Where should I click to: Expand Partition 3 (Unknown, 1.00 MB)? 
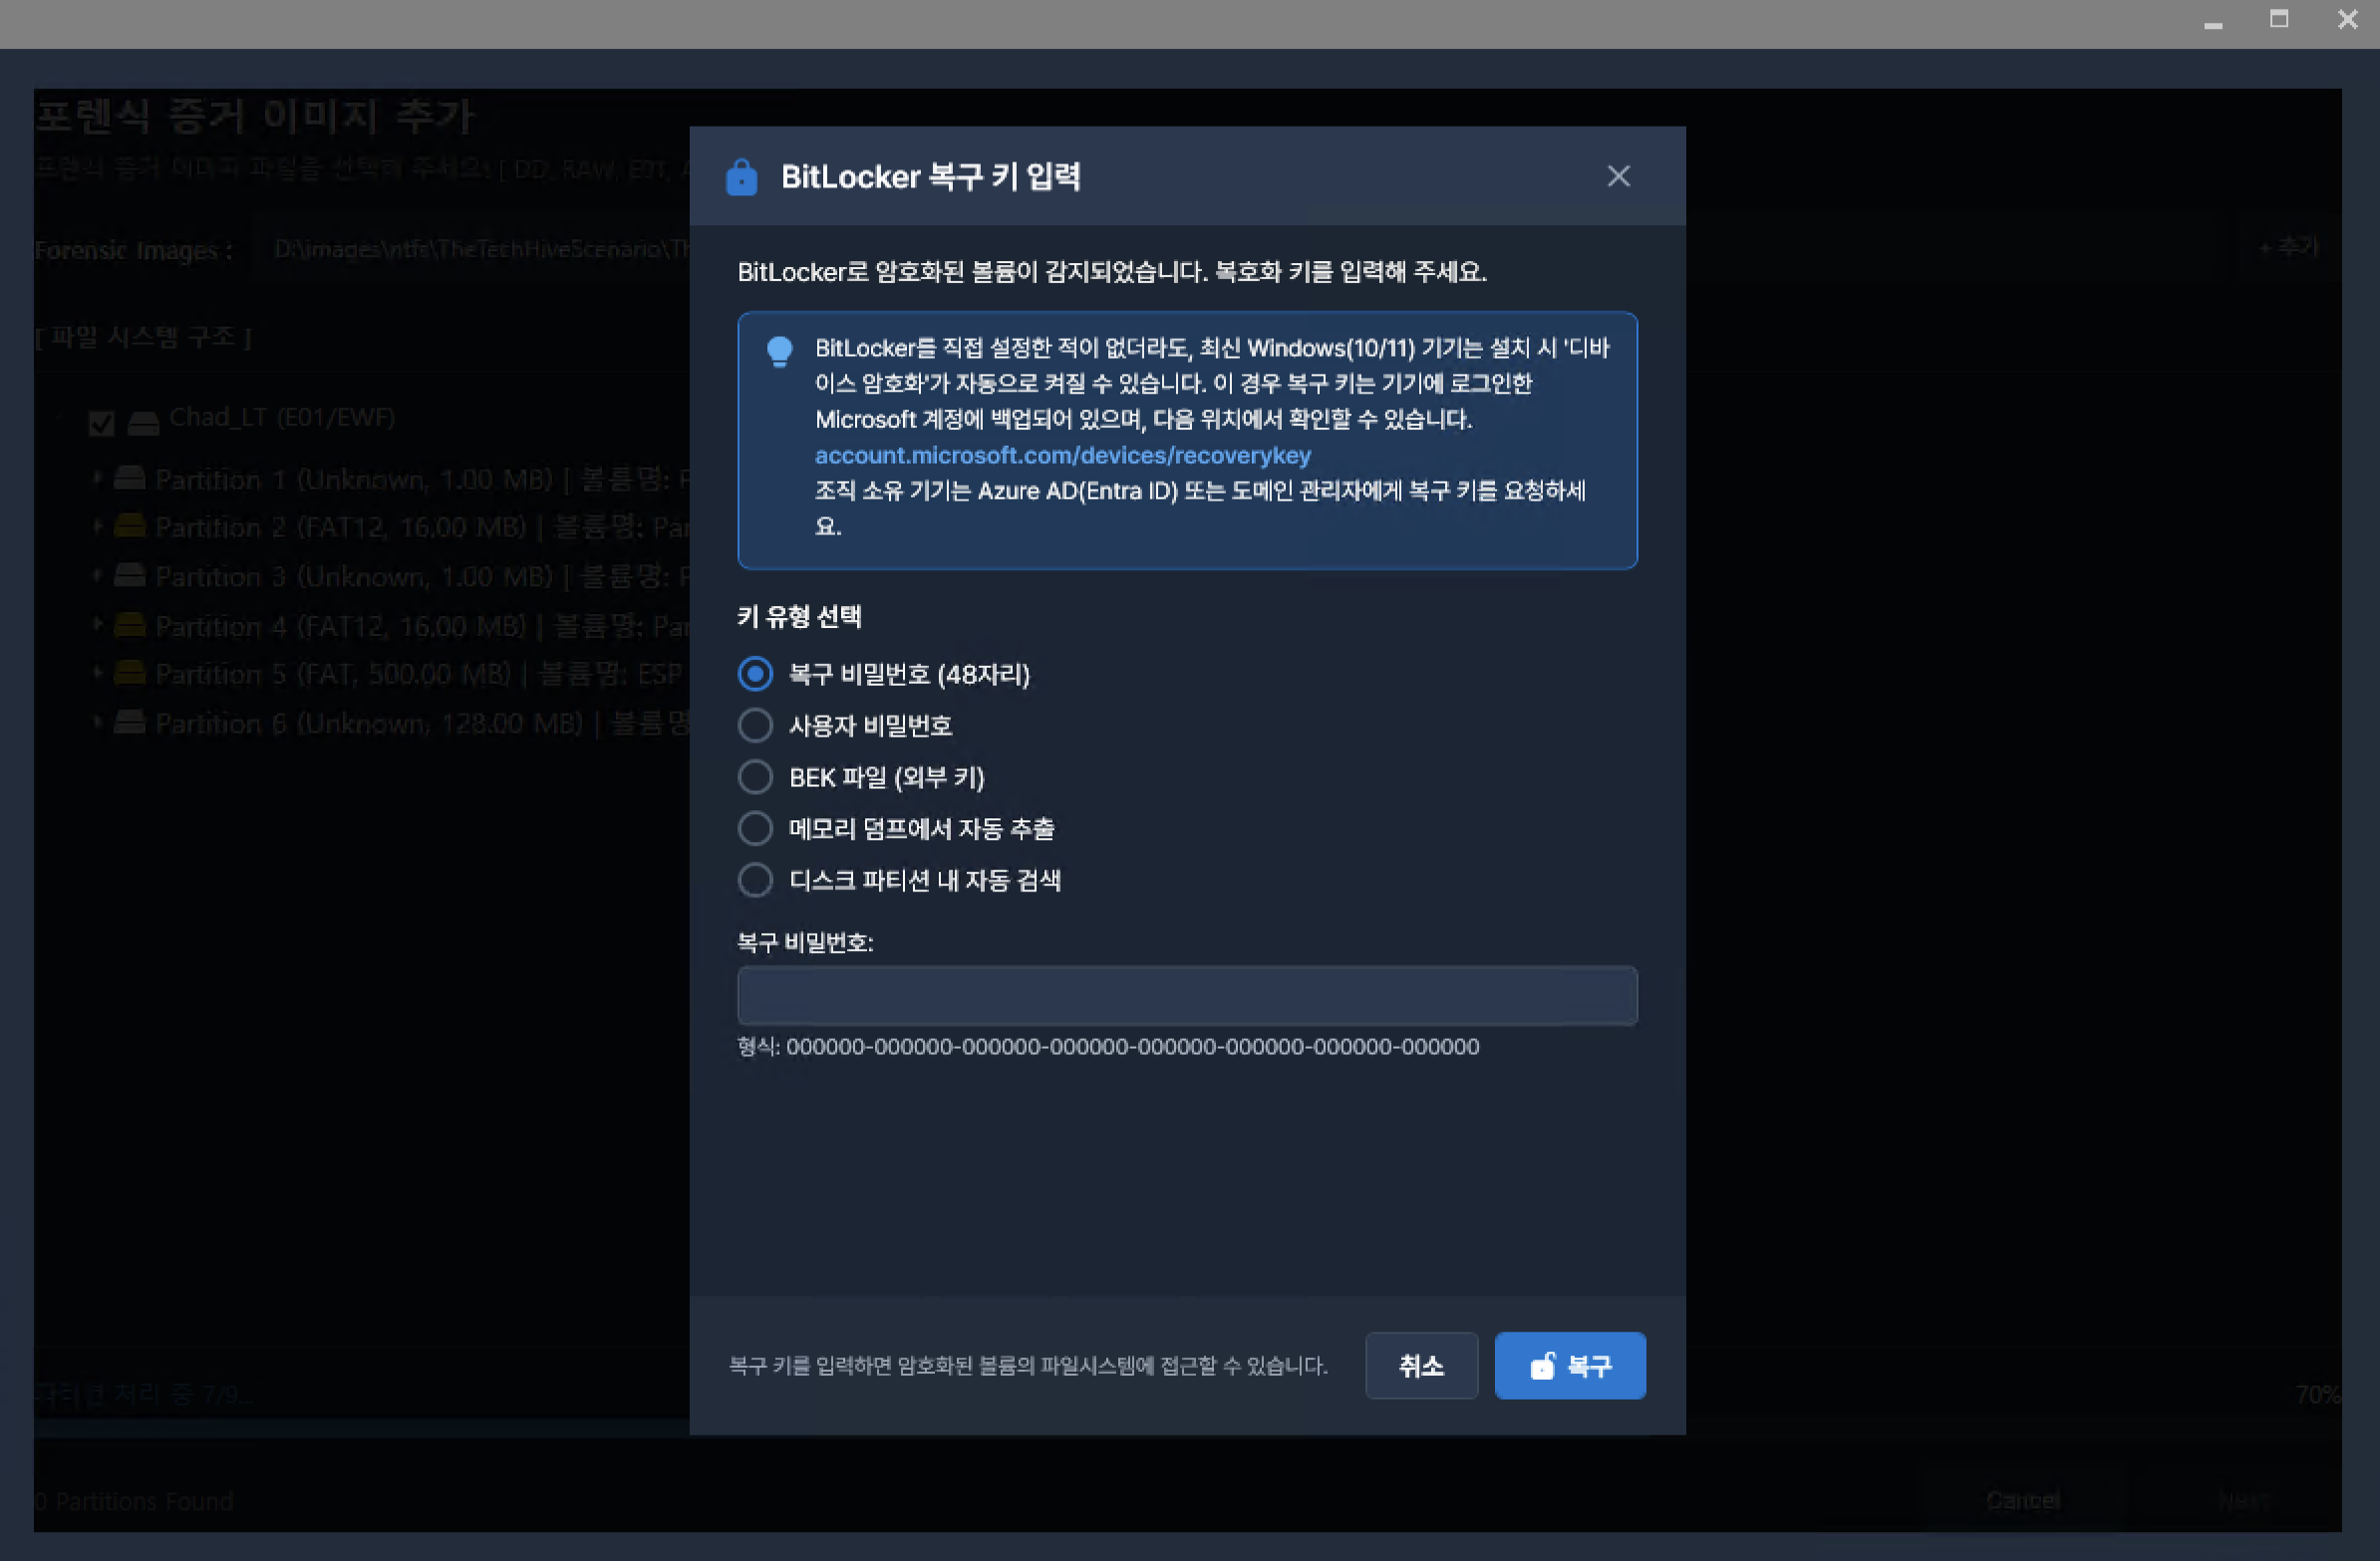[x=97, y=575]
